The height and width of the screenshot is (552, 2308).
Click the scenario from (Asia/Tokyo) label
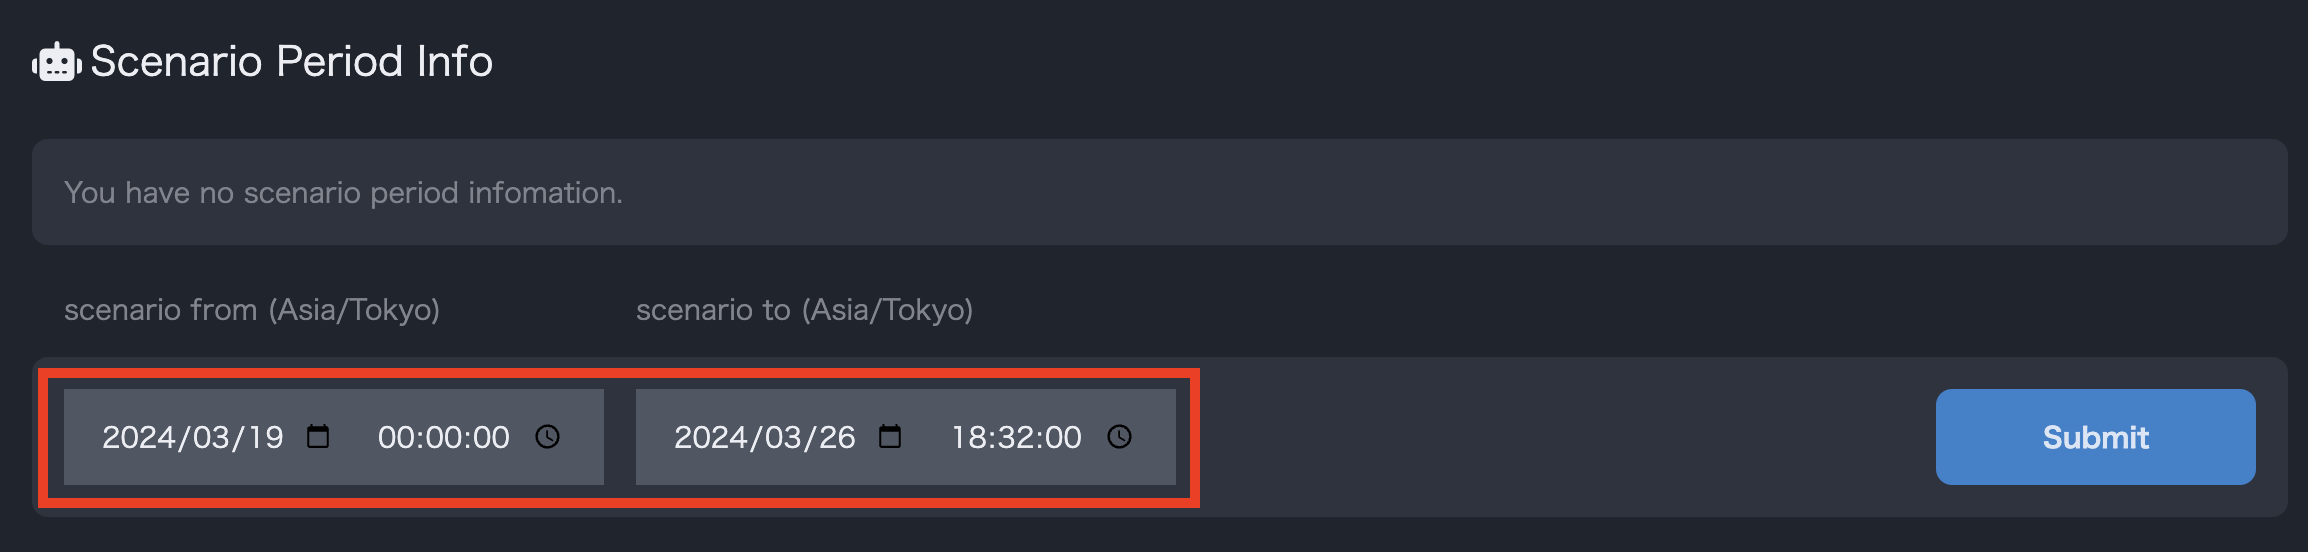(x=252, y=310)
